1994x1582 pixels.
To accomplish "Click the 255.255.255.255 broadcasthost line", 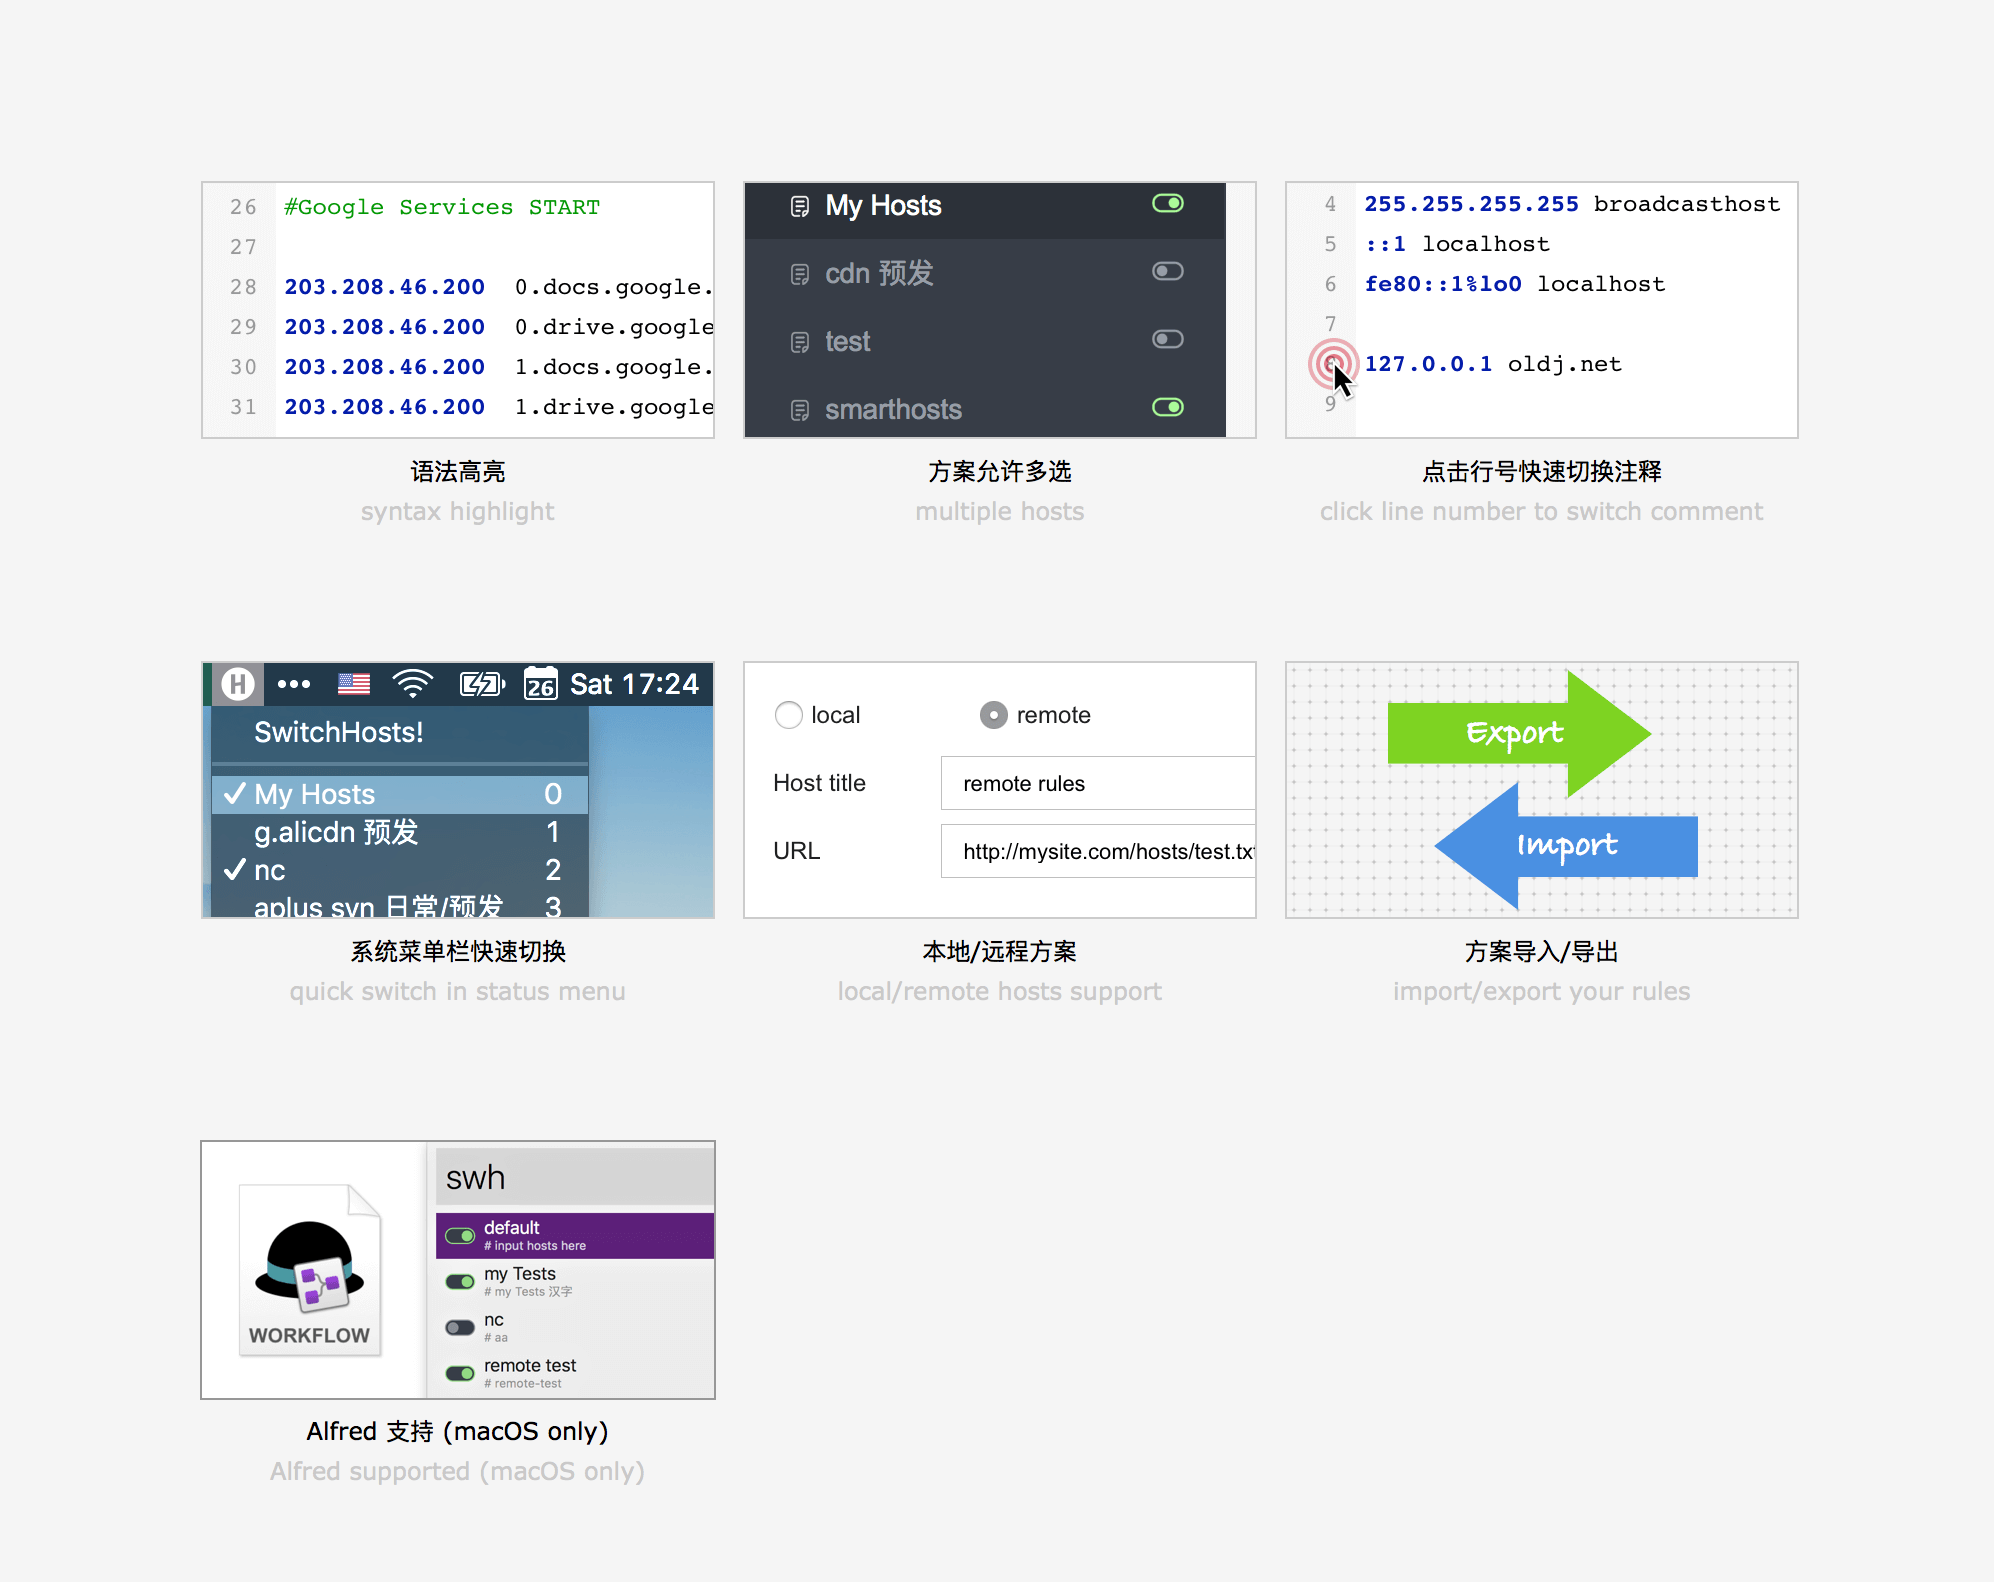I will click(1572, 204).
